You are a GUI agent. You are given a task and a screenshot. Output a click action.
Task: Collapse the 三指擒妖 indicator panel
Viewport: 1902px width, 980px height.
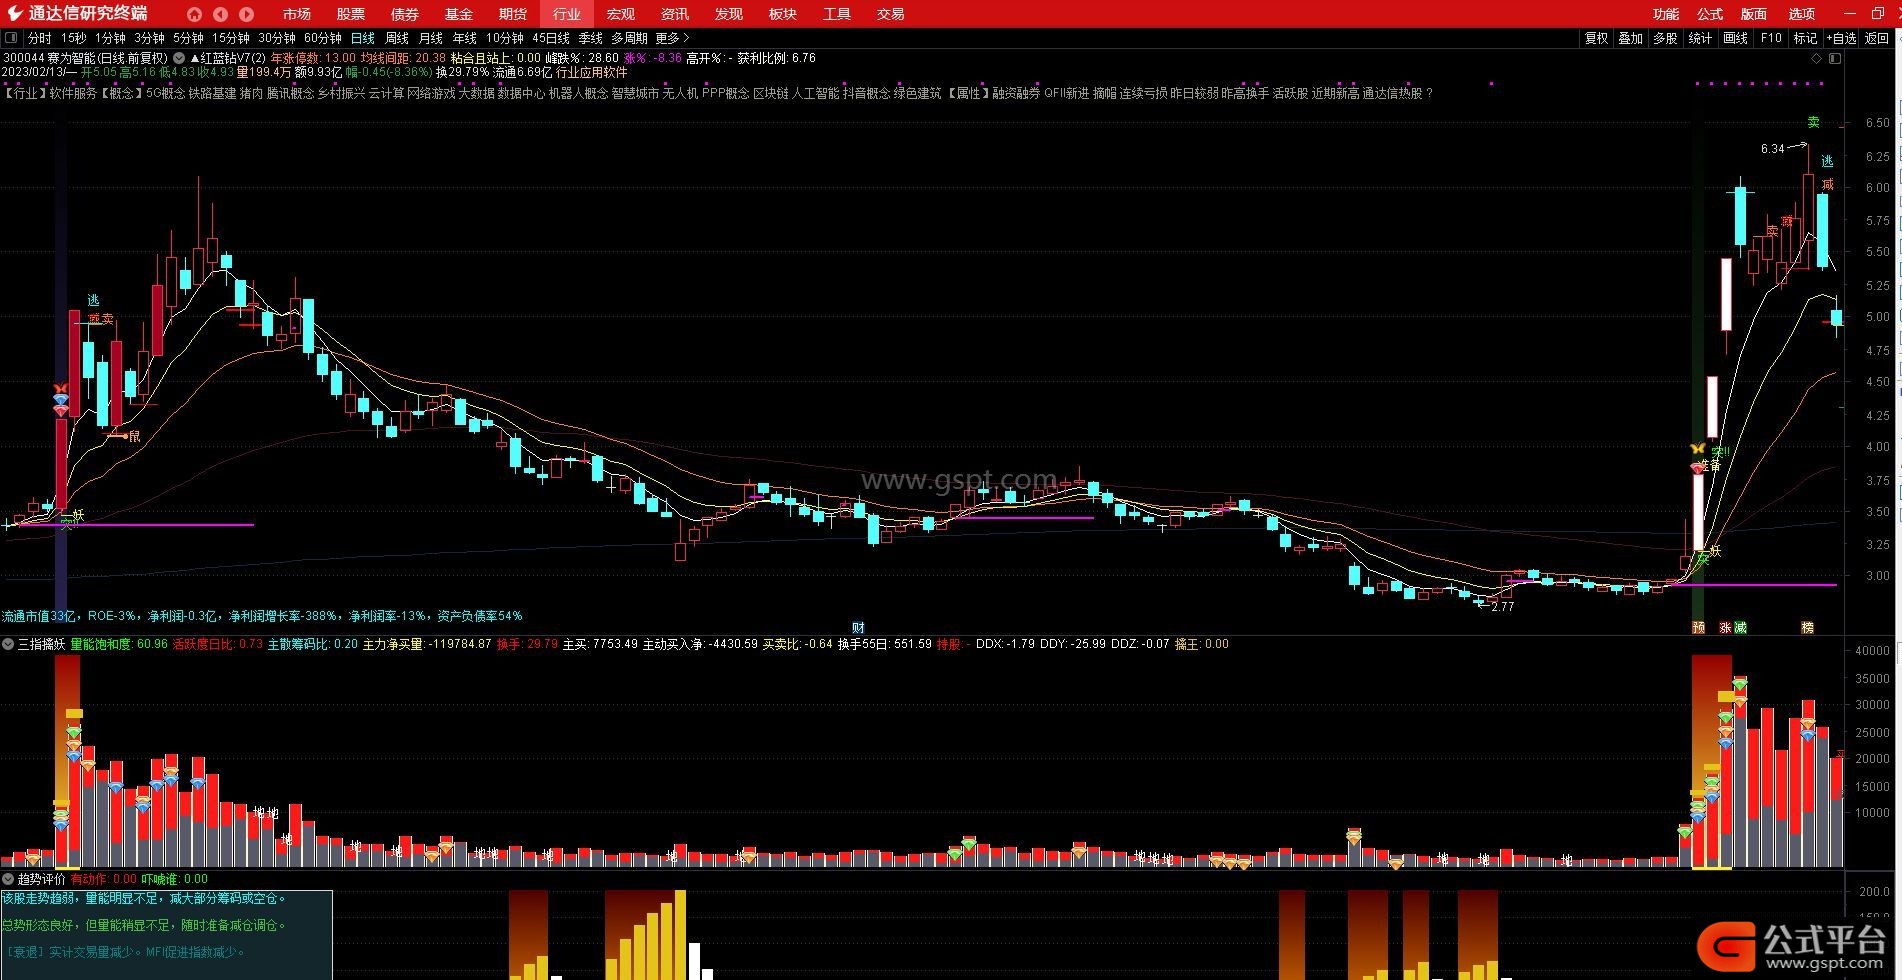[x=9, y=645]
